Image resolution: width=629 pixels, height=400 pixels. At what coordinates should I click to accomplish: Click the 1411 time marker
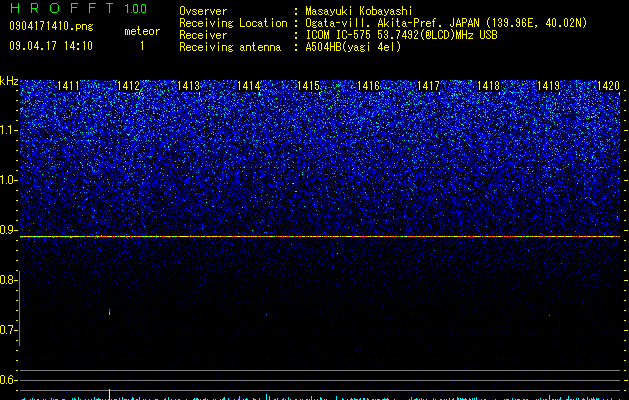pos(68,85)
